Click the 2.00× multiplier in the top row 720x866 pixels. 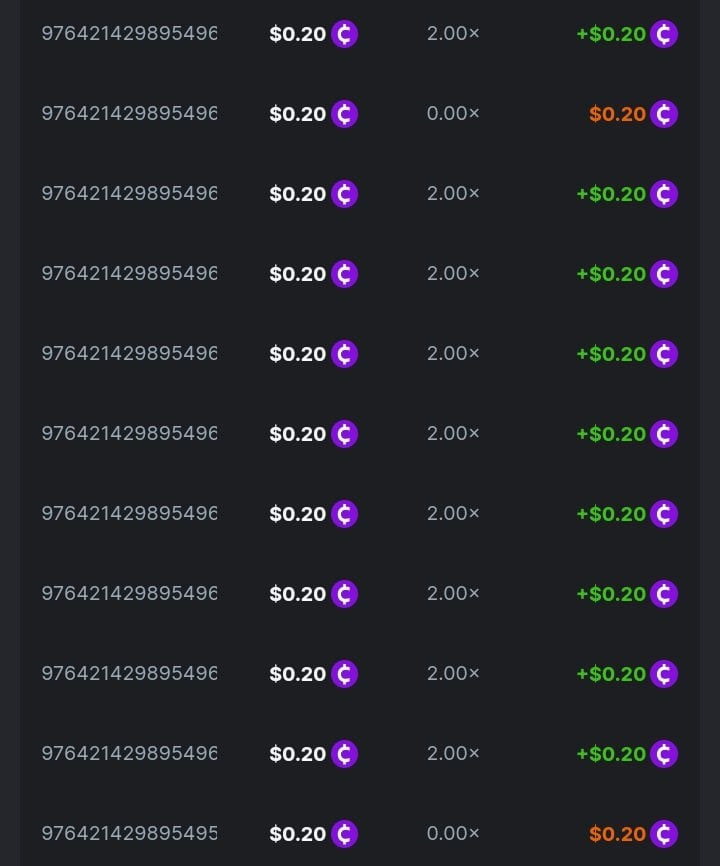(453, 33)
